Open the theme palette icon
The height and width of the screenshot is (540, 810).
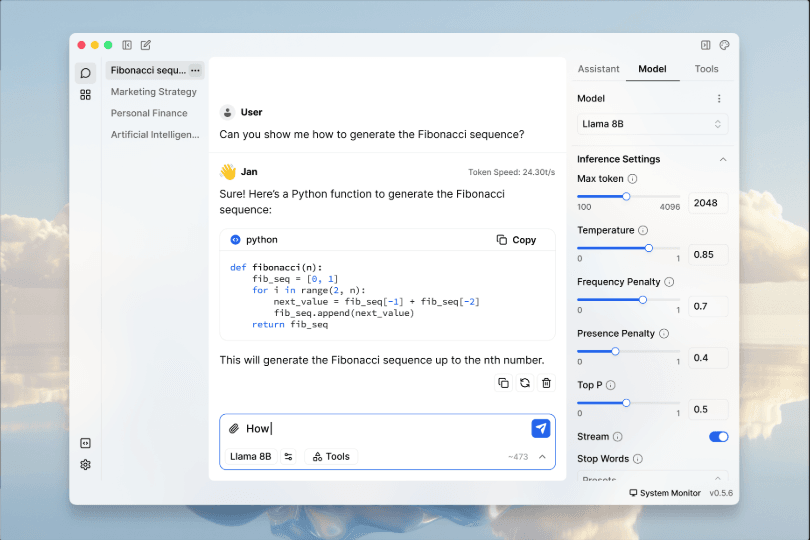(x=725, y=45)
